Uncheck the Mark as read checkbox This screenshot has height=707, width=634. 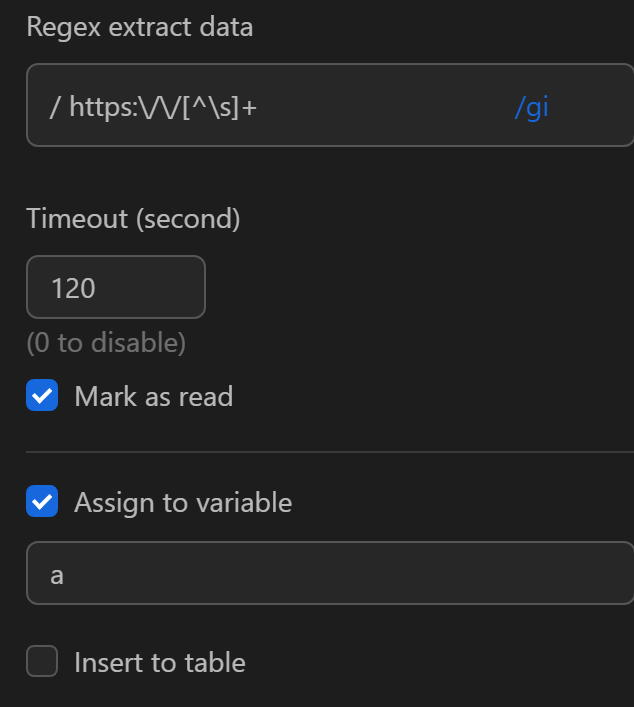tap(42, 396)
